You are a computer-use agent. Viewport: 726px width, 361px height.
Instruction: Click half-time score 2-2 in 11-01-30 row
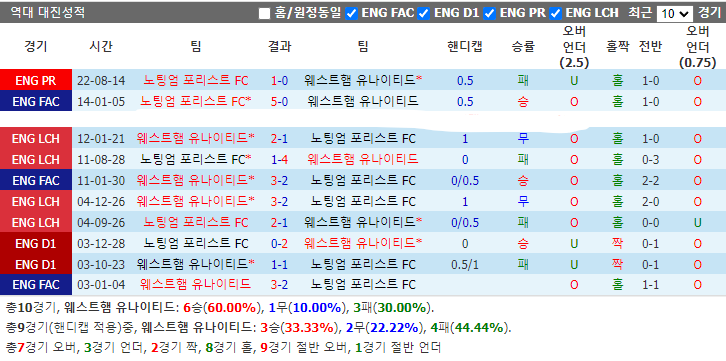pyautogui.click(x=651, y=180)
